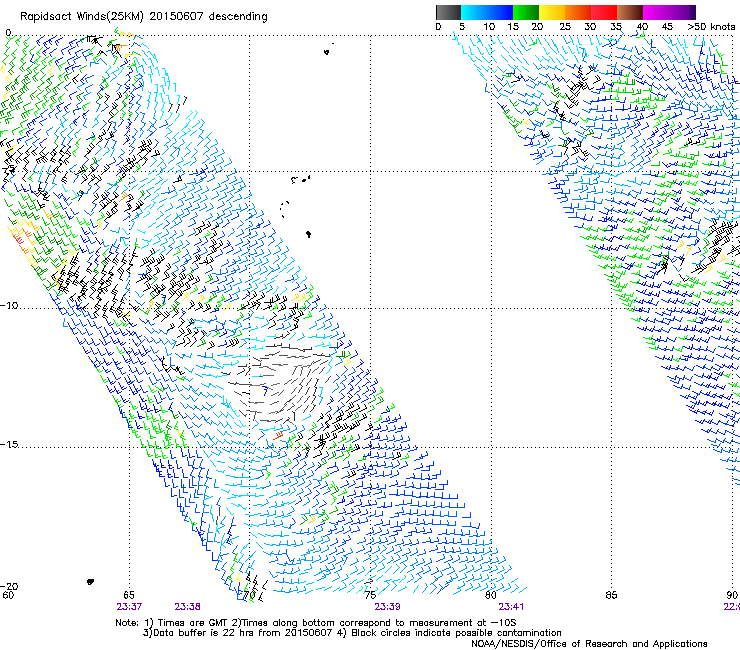
Task: Click the time stamp 23:38
Action: point(187,607)
